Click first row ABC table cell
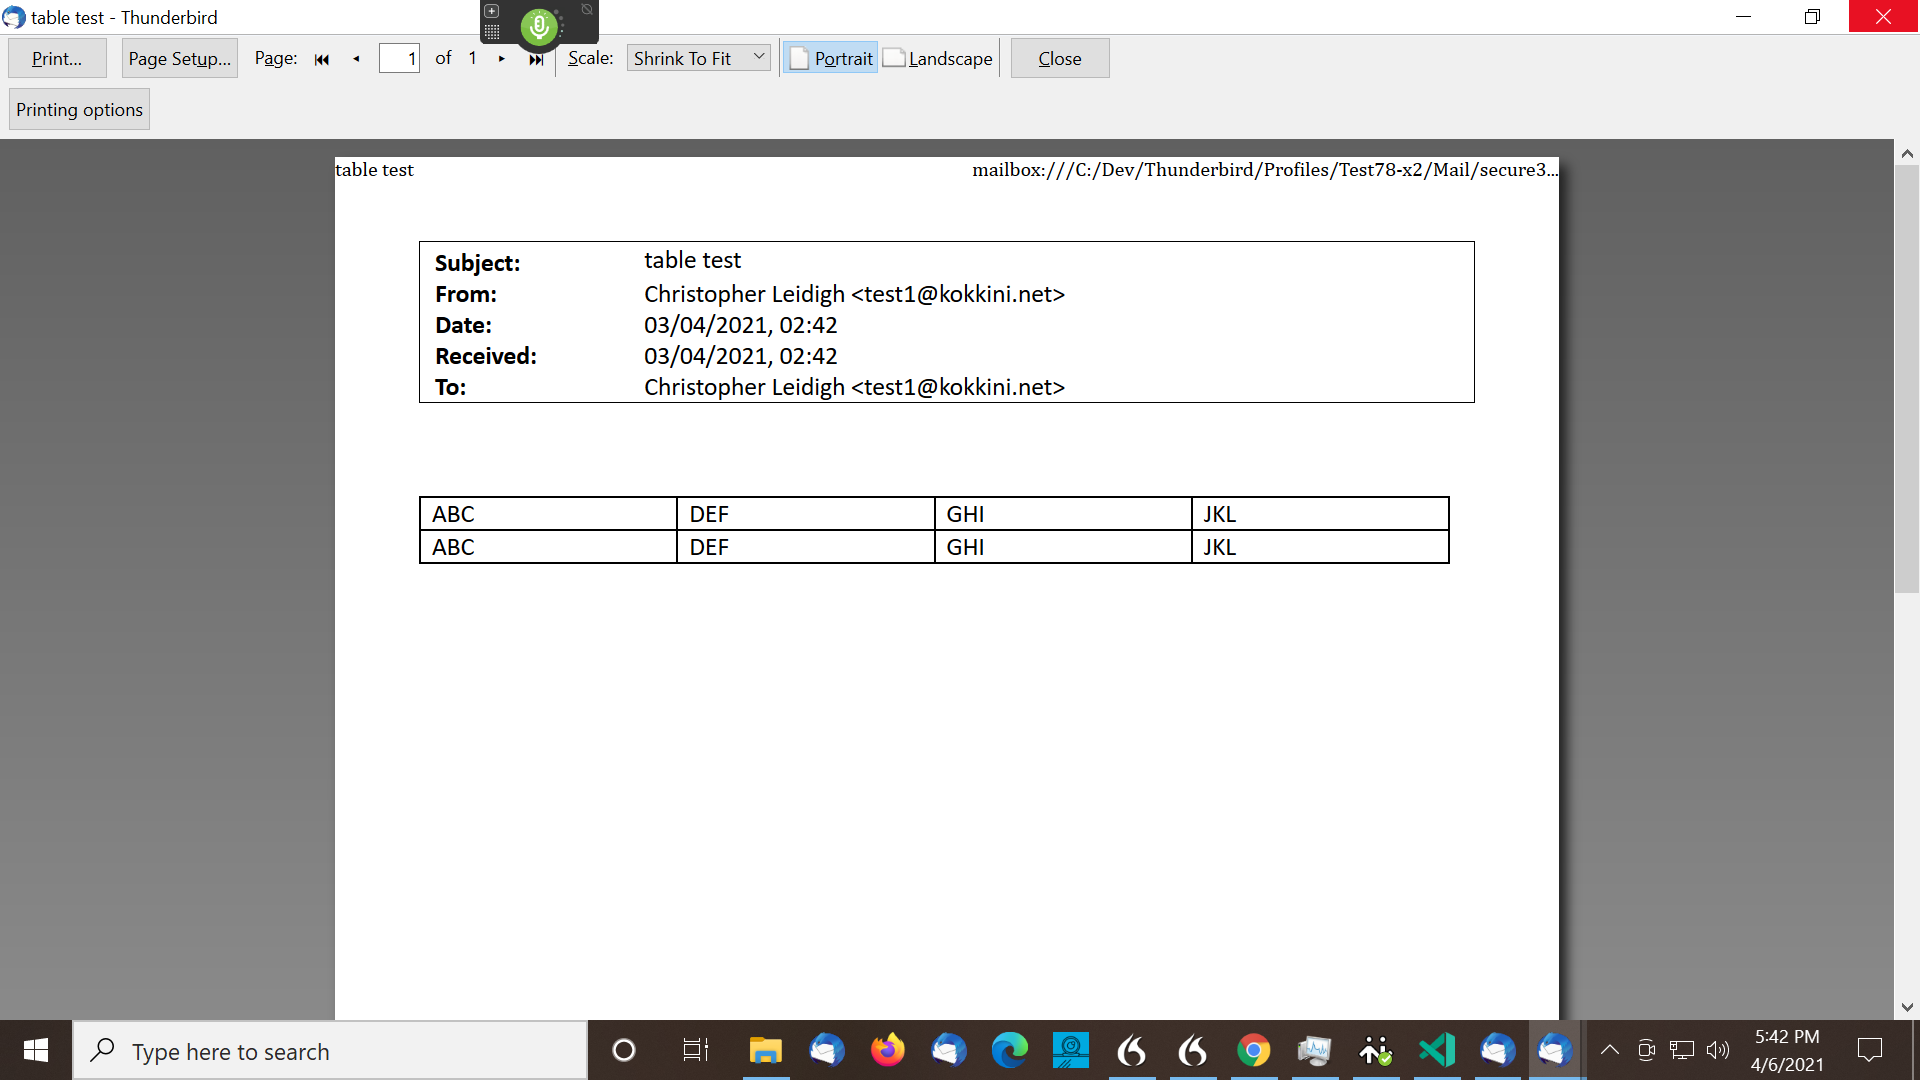Screen dimensions: 1920x1080 548,514
